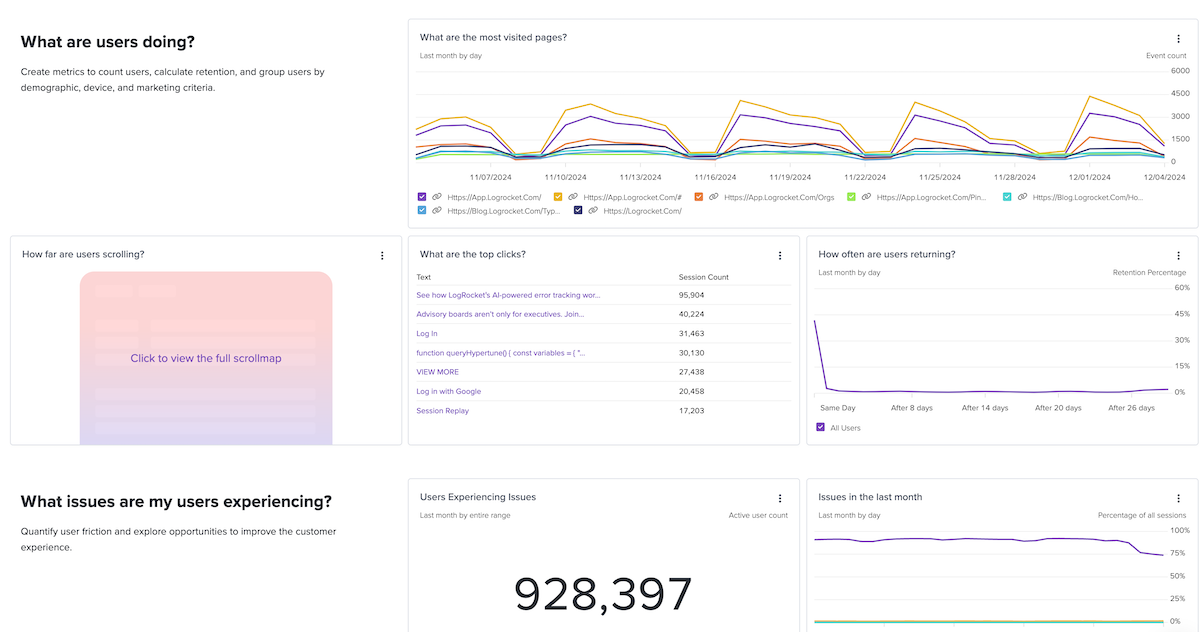Click to view the full scrollmap
The width and height of the screenshot is (1200, 632).
[x=206, y=358]
